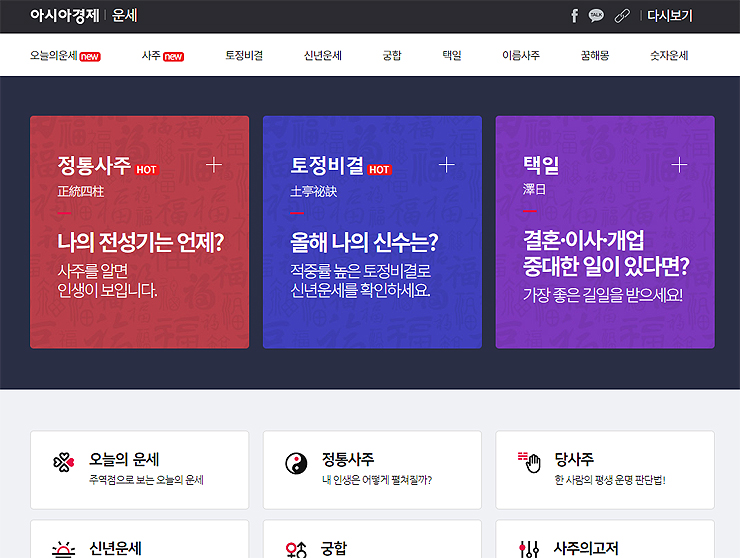Open 다시보기 in the header
The width and height of the screenshot is (740, 558).
[x=670, y=16]
